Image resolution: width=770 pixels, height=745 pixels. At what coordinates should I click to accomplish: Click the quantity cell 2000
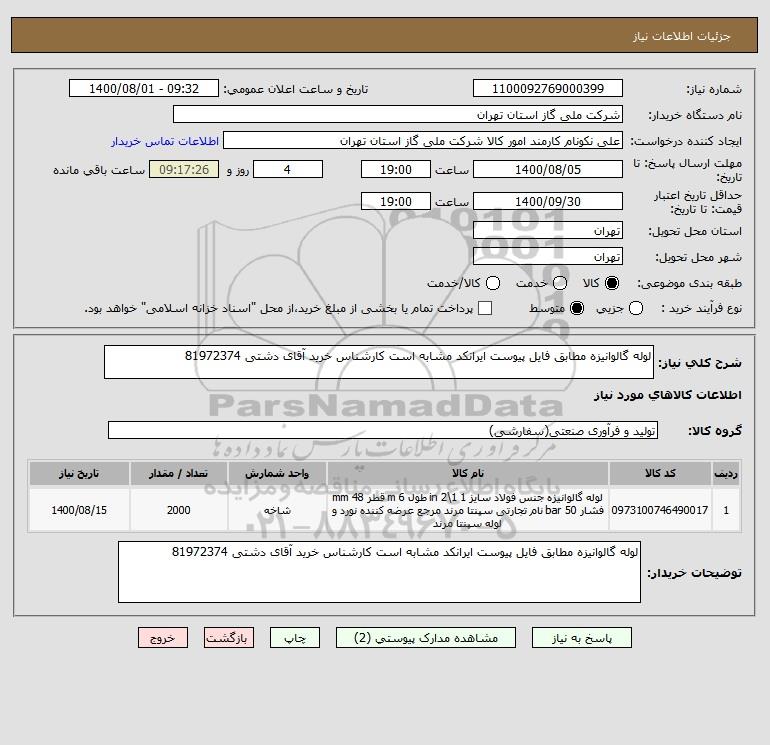[x=179, y=510]
